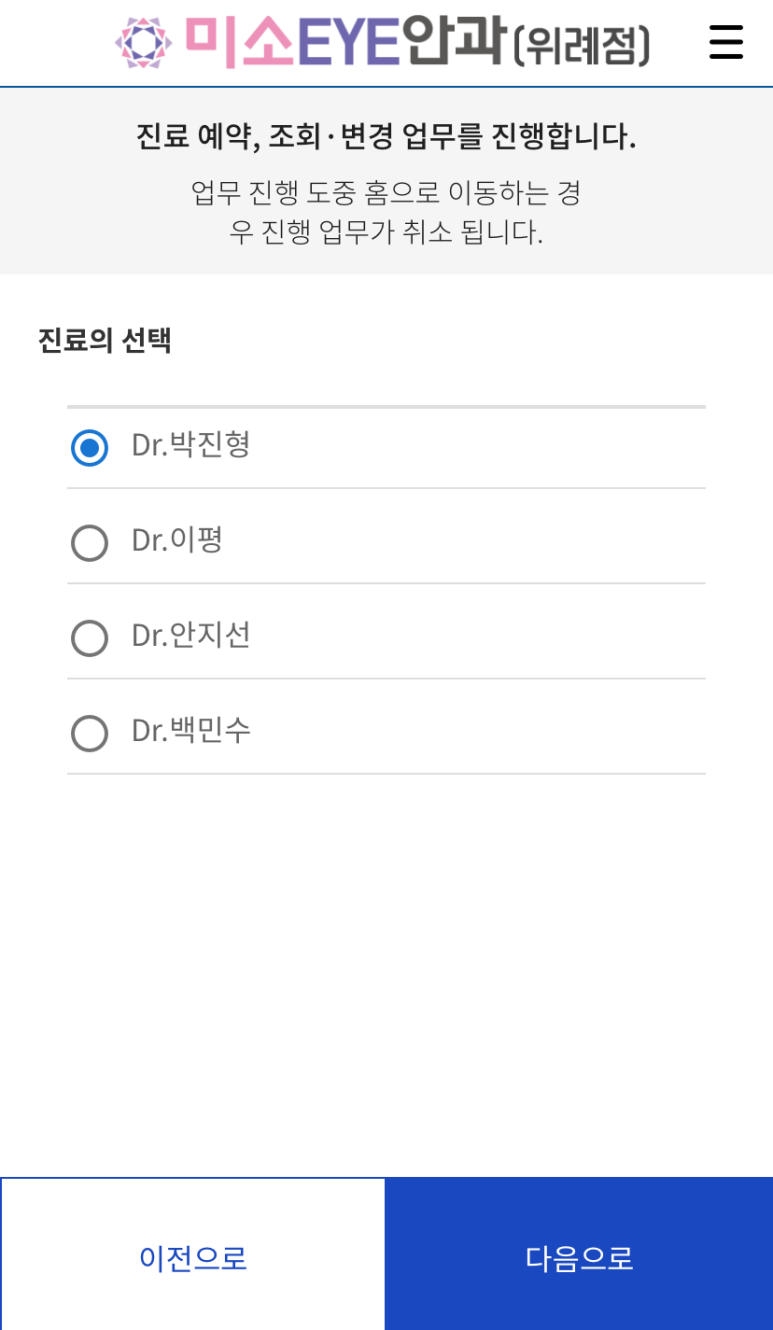
Task: Click the flower-shaped clinic logo emblem
Action: pyautogui.click(x=144, y=43)
